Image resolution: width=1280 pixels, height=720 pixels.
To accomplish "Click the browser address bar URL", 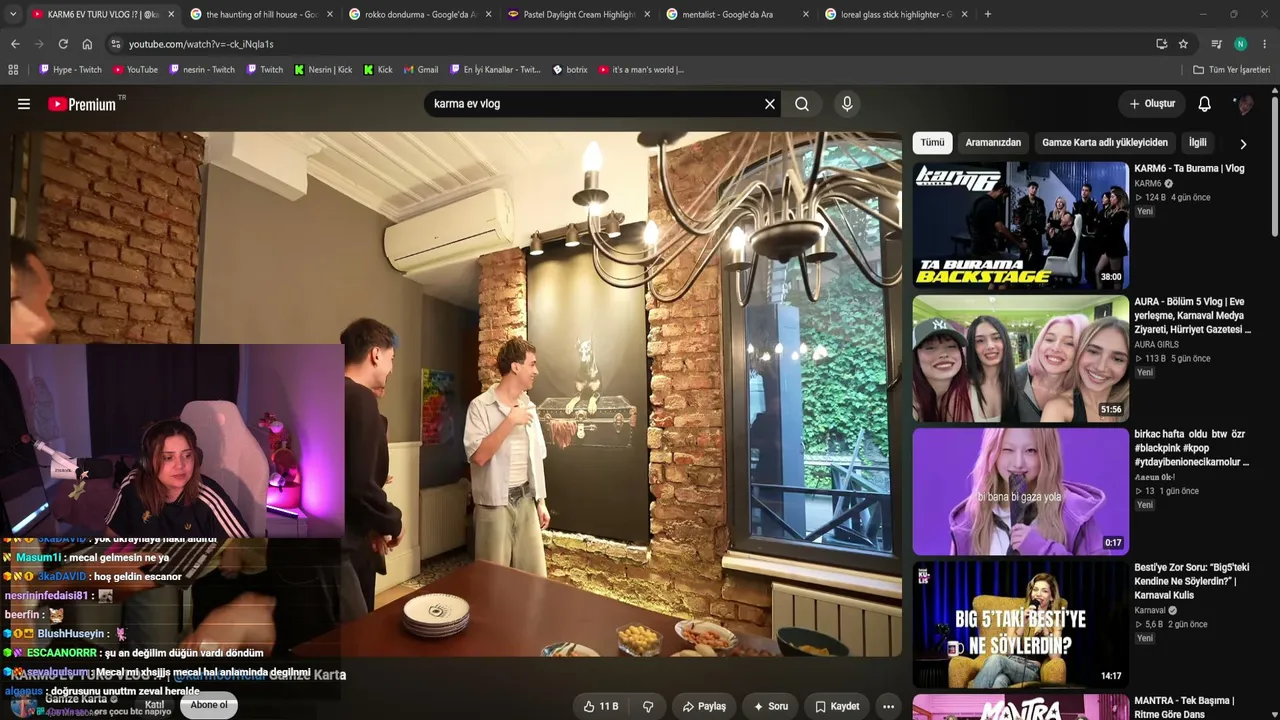I will pos(201,44).
